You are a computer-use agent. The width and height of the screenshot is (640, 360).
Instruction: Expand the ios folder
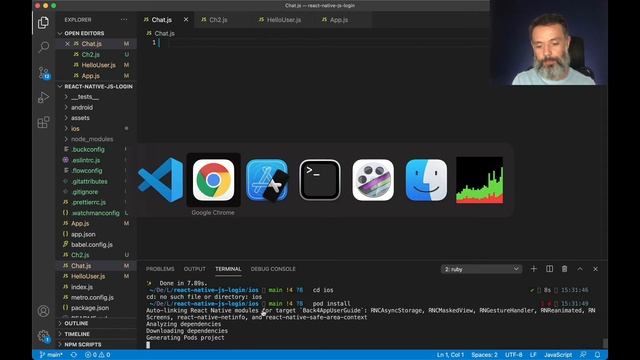75,129
